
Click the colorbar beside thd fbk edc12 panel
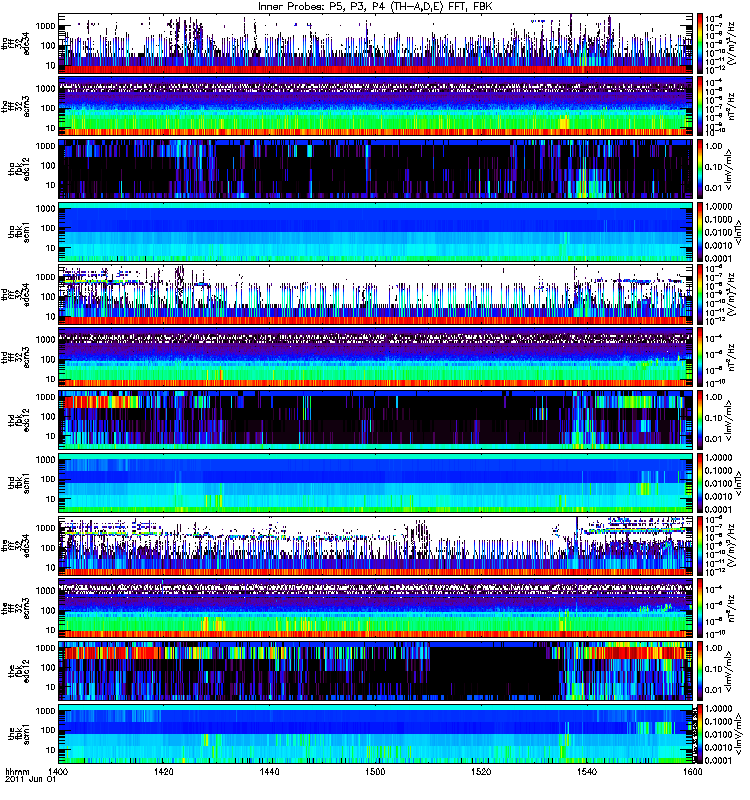pos(701,420)
